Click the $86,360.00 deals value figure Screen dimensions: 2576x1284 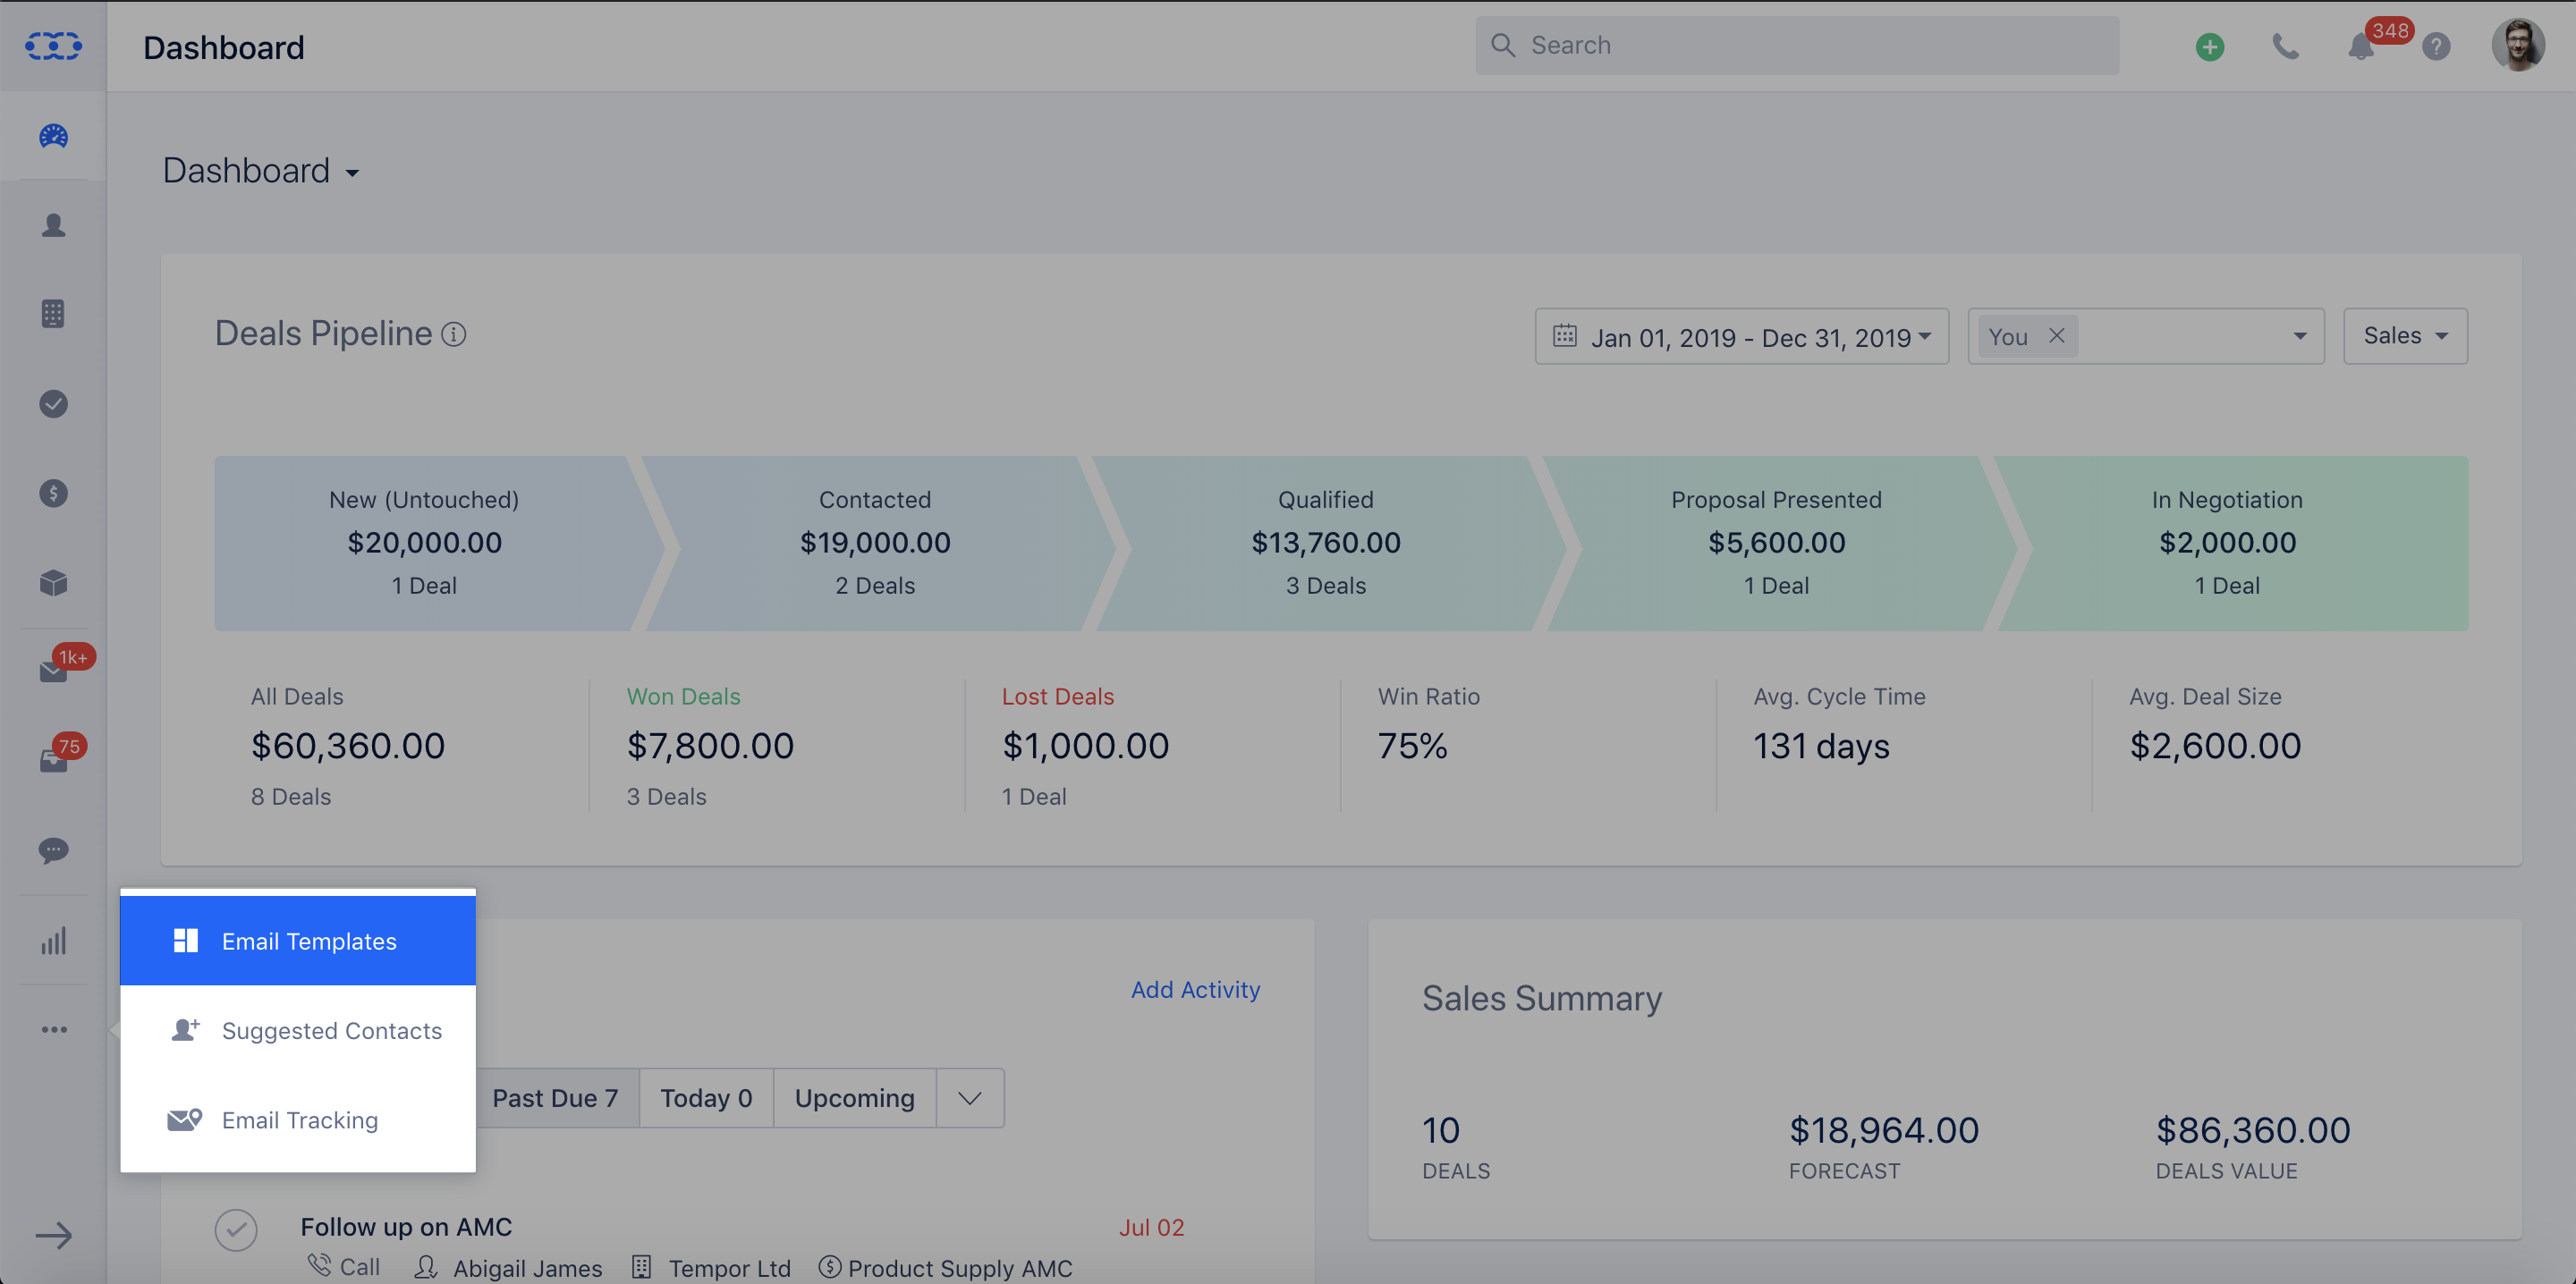pos(2253,1131)
